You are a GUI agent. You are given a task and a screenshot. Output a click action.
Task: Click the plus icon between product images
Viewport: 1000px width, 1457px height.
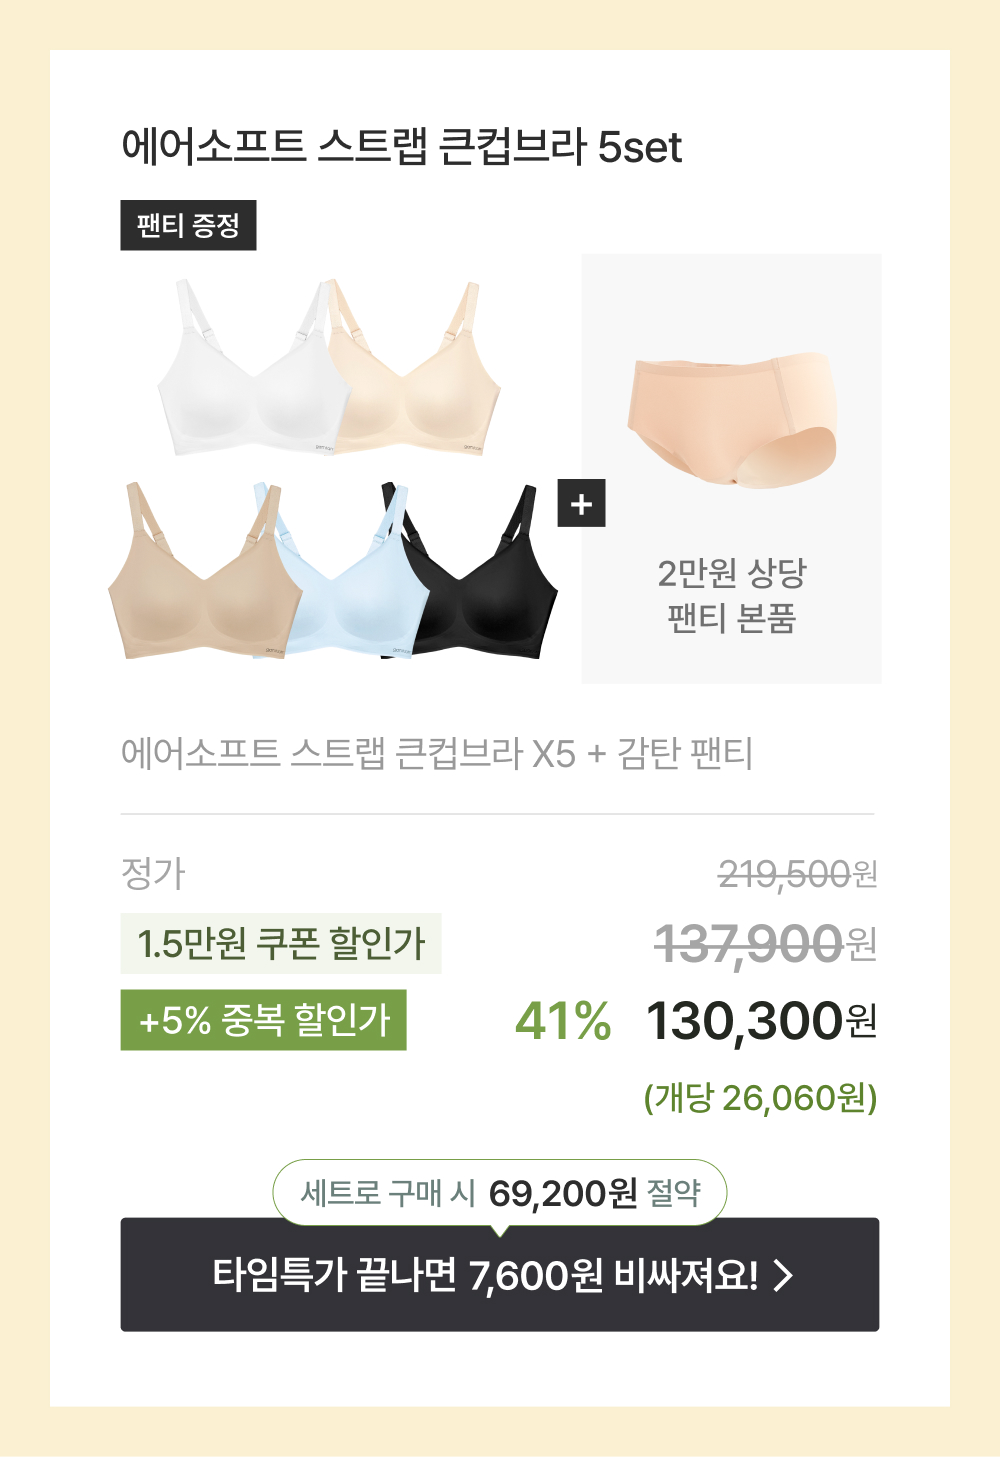click(x=581, y=504)
